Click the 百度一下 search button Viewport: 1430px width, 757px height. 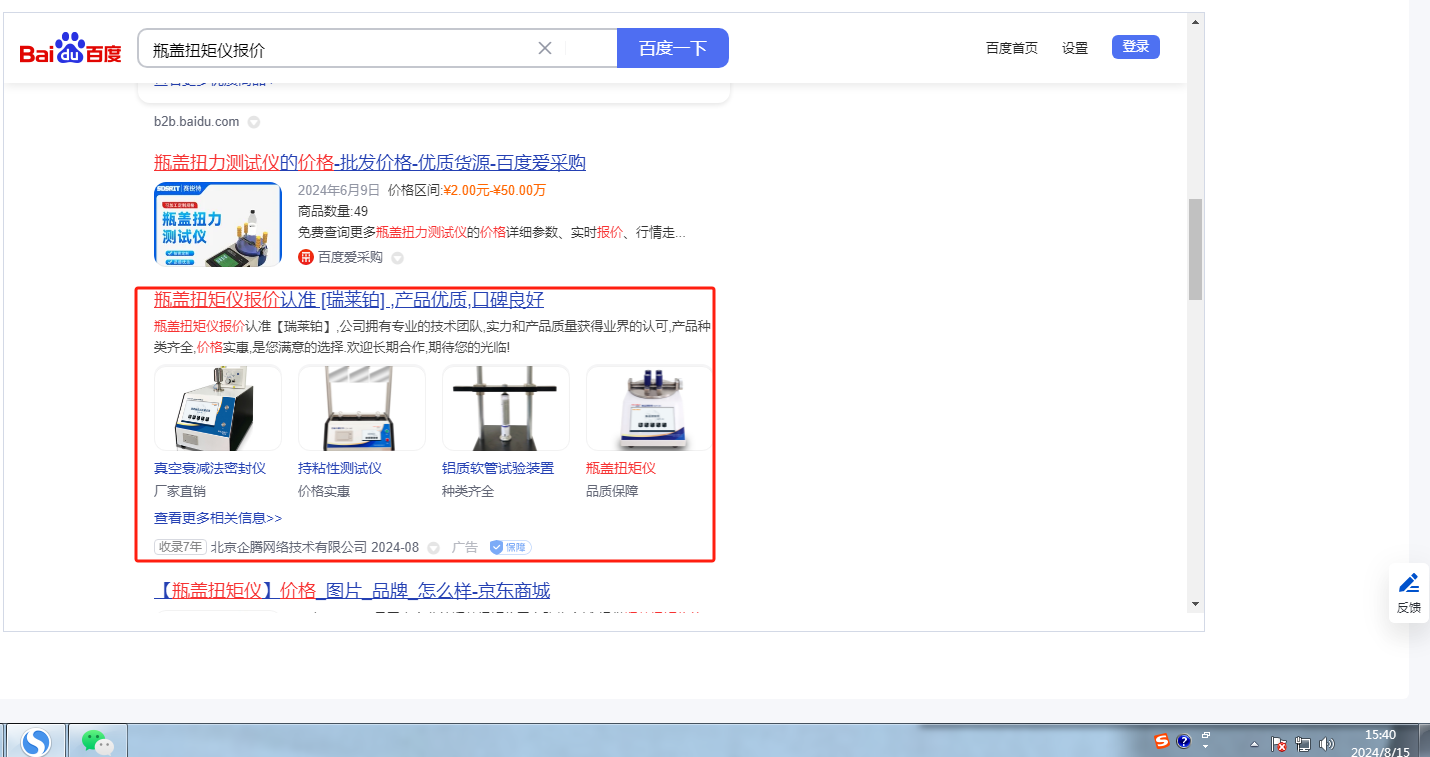tap(673, 48)
